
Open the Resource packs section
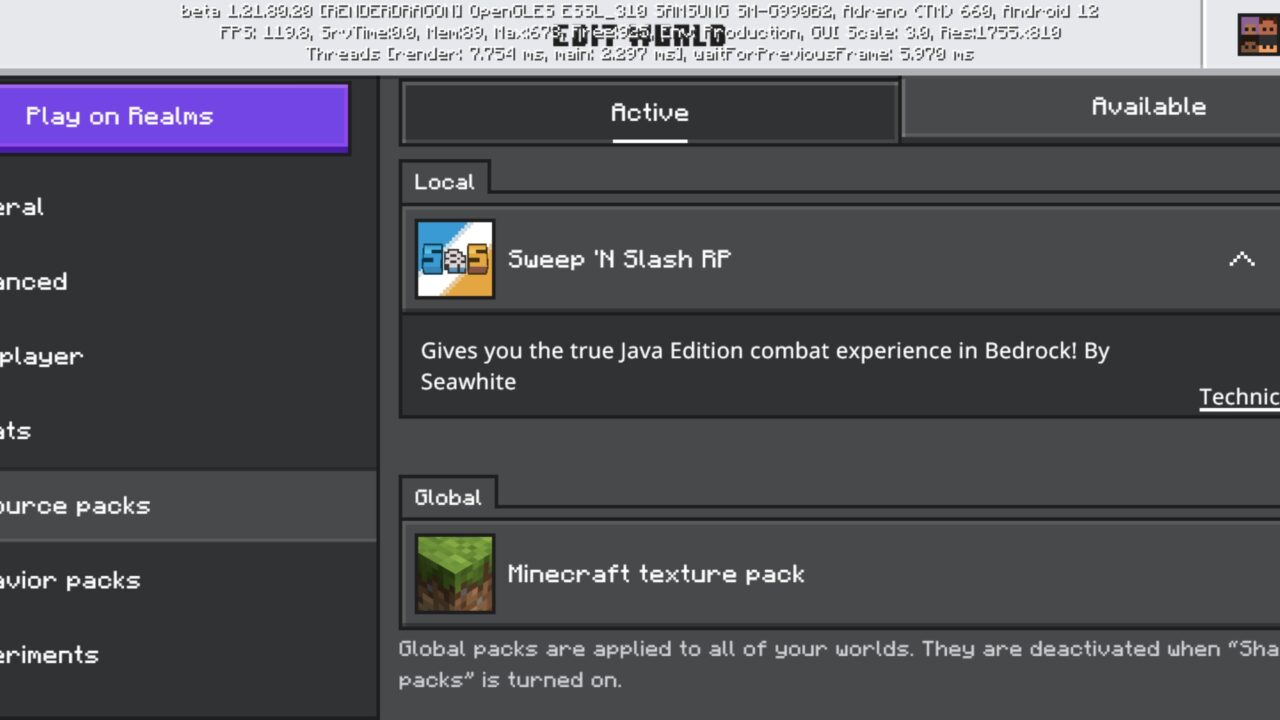click(188, 506)
